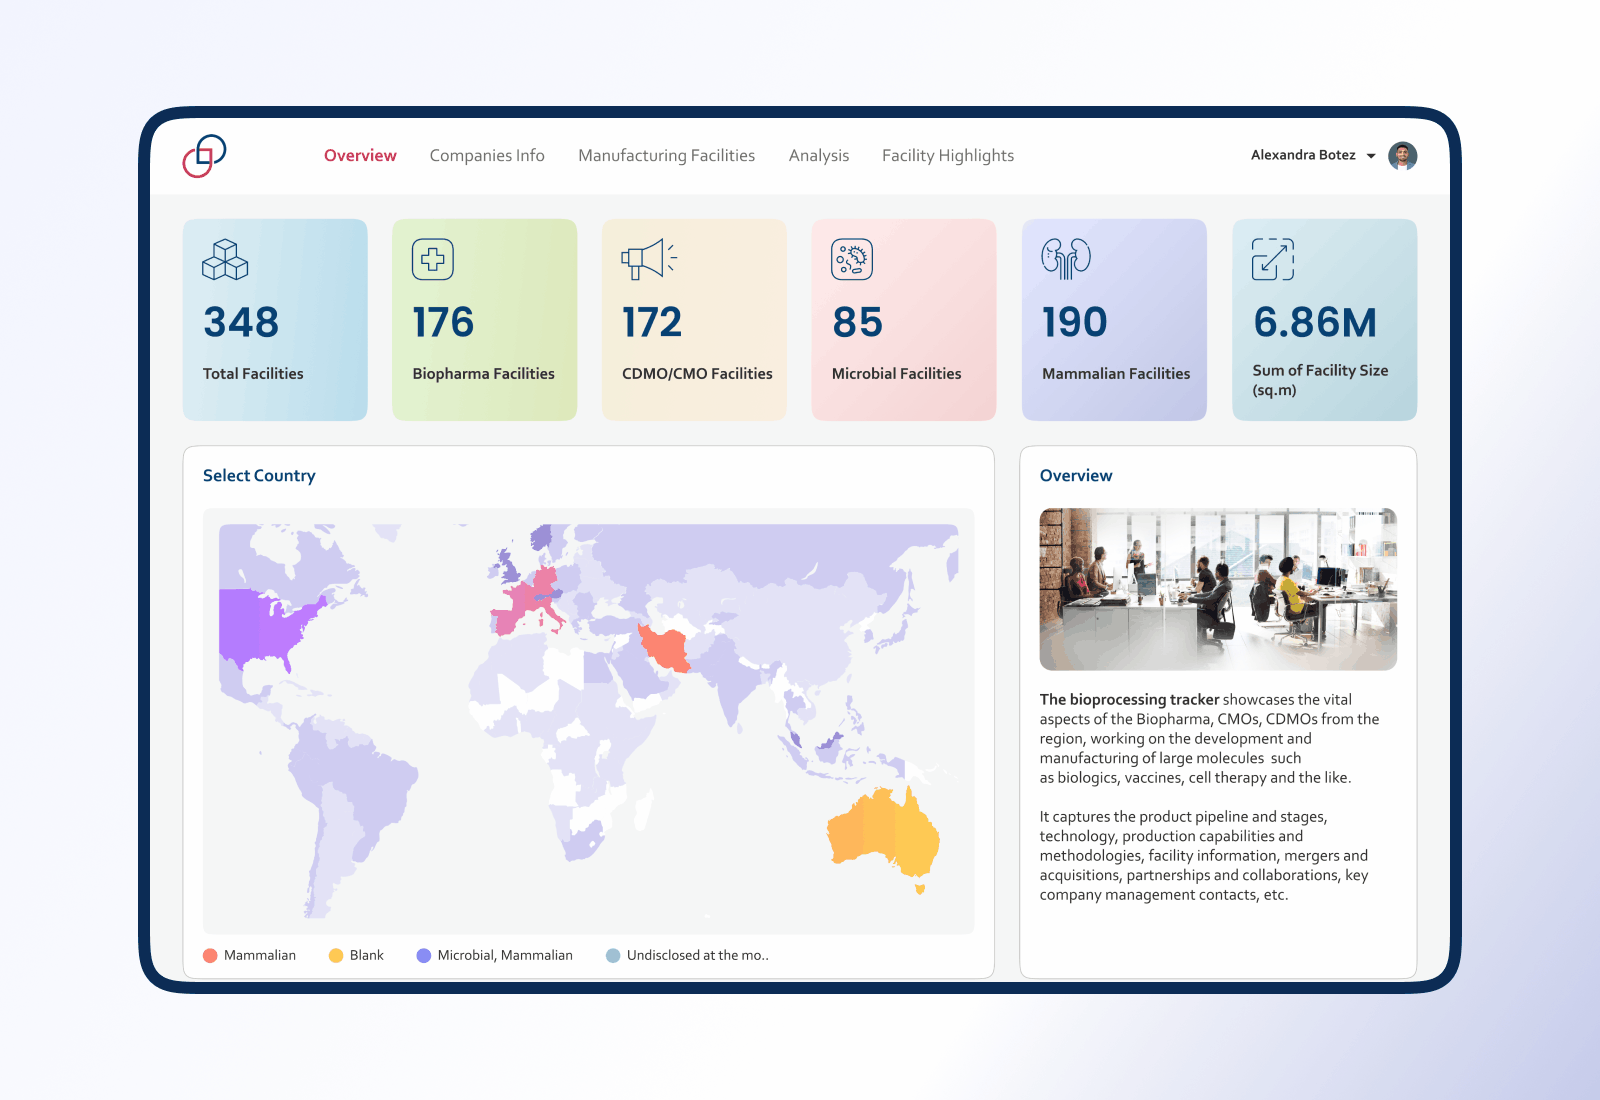Click the Alexandra Botez username
This screenshot has height=1100, width=1600.
pos(1303,155)
